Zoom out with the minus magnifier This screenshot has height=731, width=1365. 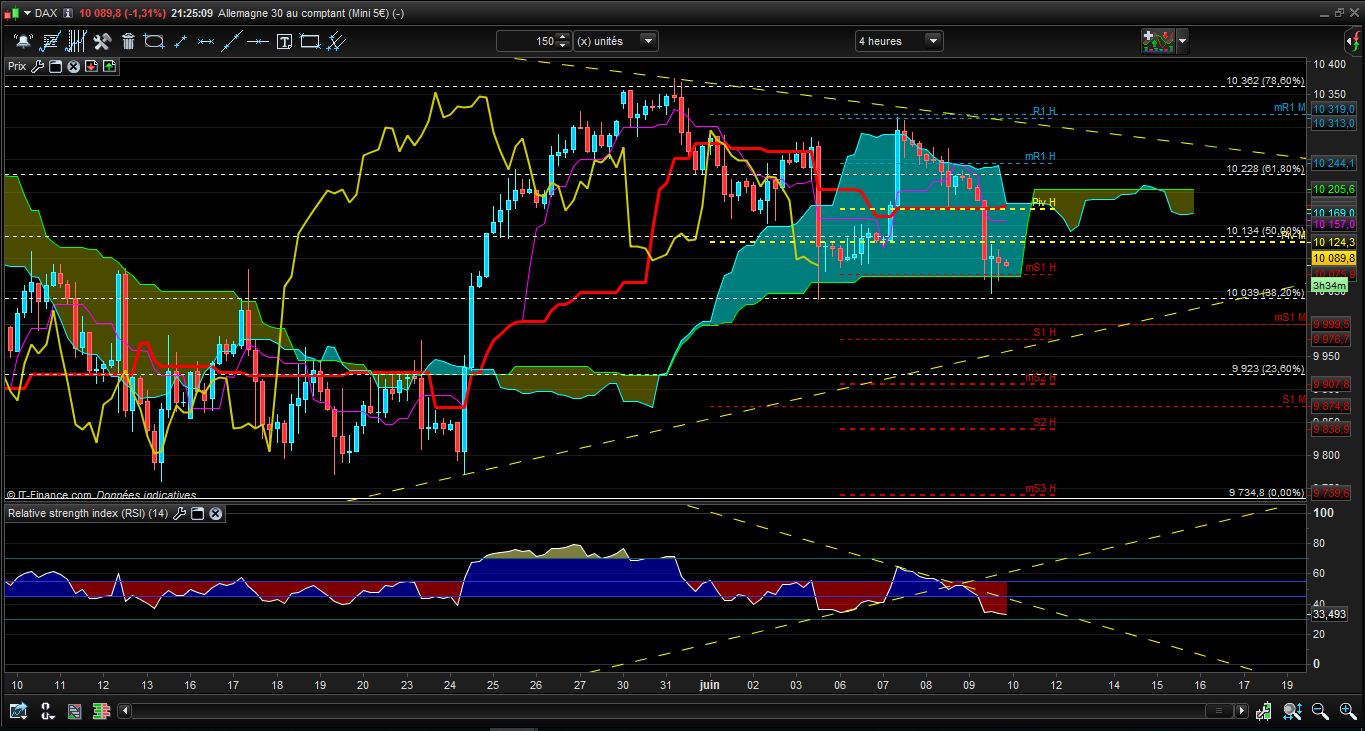tap(1321, 711)
